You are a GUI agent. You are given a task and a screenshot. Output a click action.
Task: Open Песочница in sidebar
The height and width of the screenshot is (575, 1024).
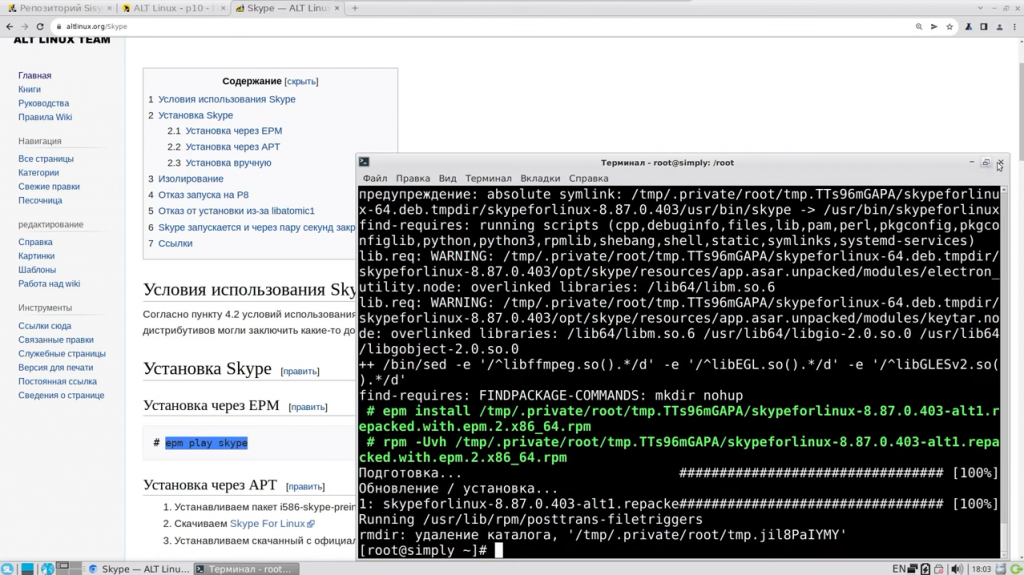[40, 201]
